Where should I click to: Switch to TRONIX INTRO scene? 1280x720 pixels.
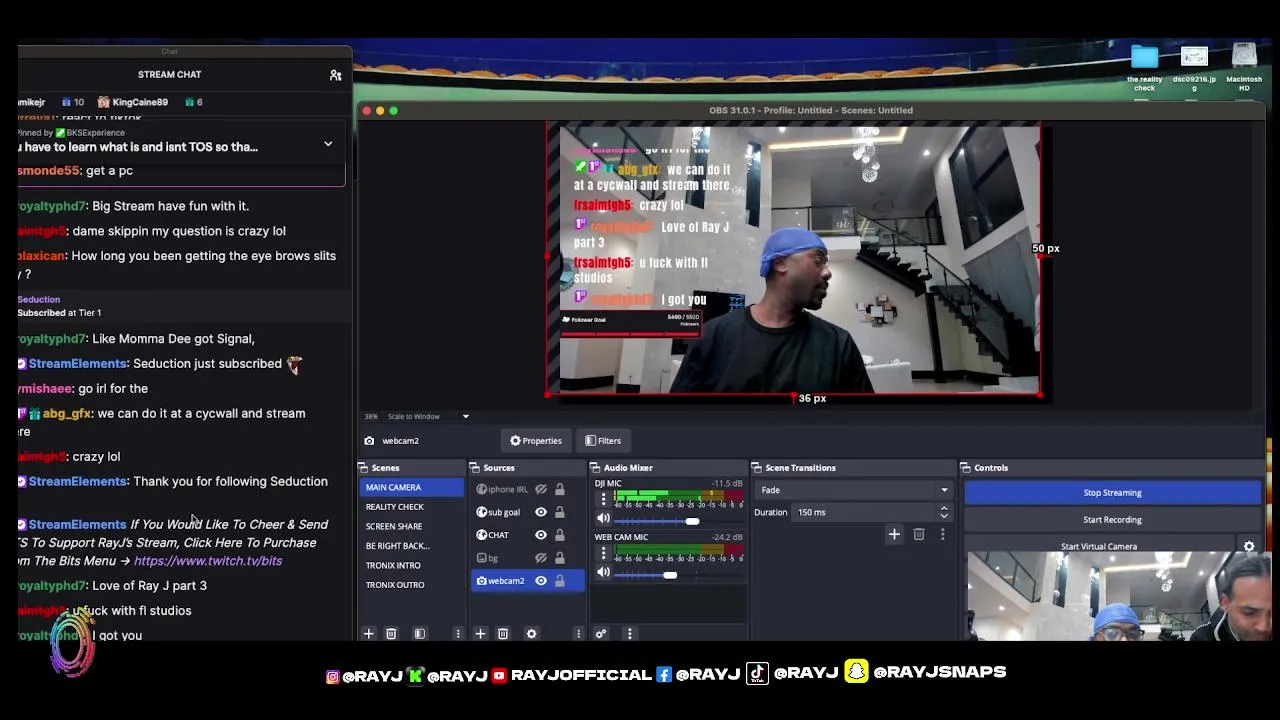tap(412, 565)
